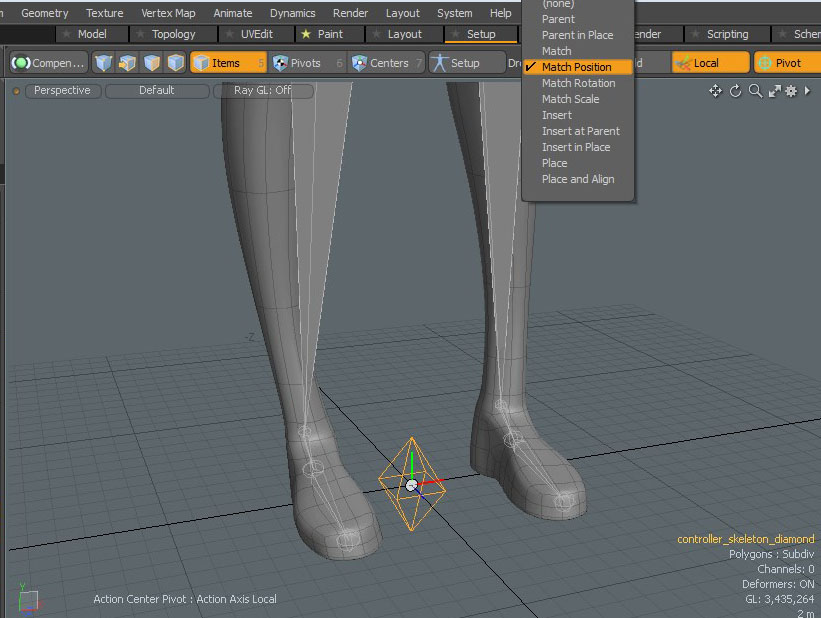Choose Parent in Place option

point(578,35)
